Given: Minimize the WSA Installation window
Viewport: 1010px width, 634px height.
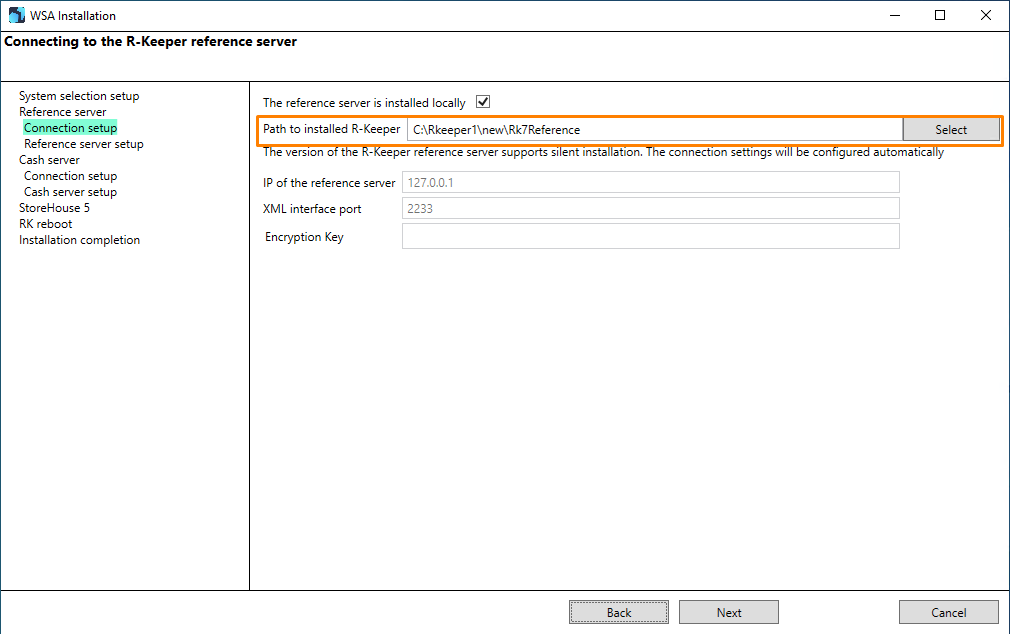Looking at the screenshot, I should tap(895, 15).
